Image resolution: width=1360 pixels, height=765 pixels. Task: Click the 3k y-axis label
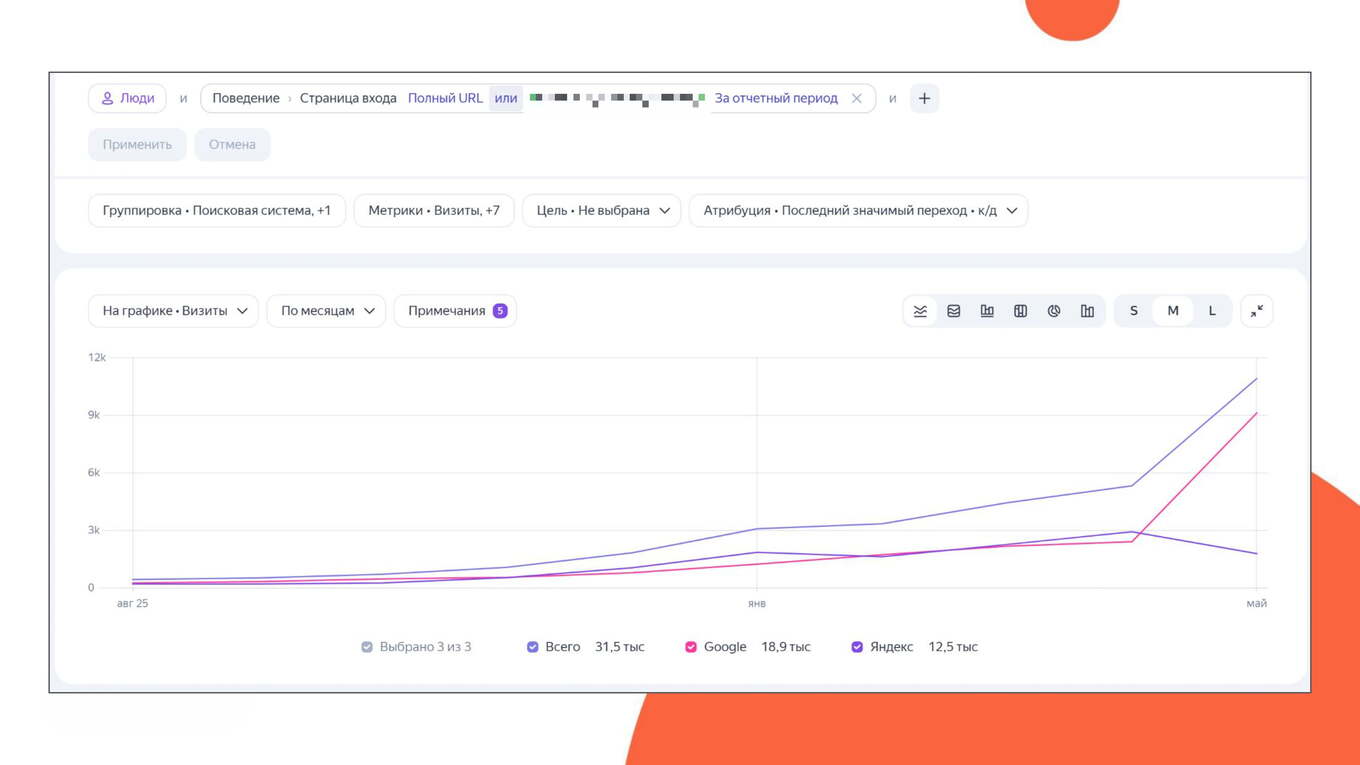[94, 530]
